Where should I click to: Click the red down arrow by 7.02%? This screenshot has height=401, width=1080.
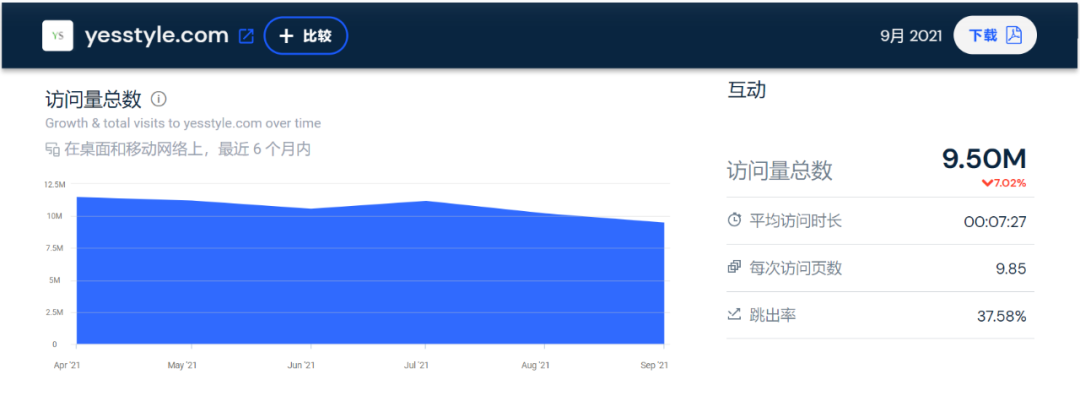(x=987, y=183)
